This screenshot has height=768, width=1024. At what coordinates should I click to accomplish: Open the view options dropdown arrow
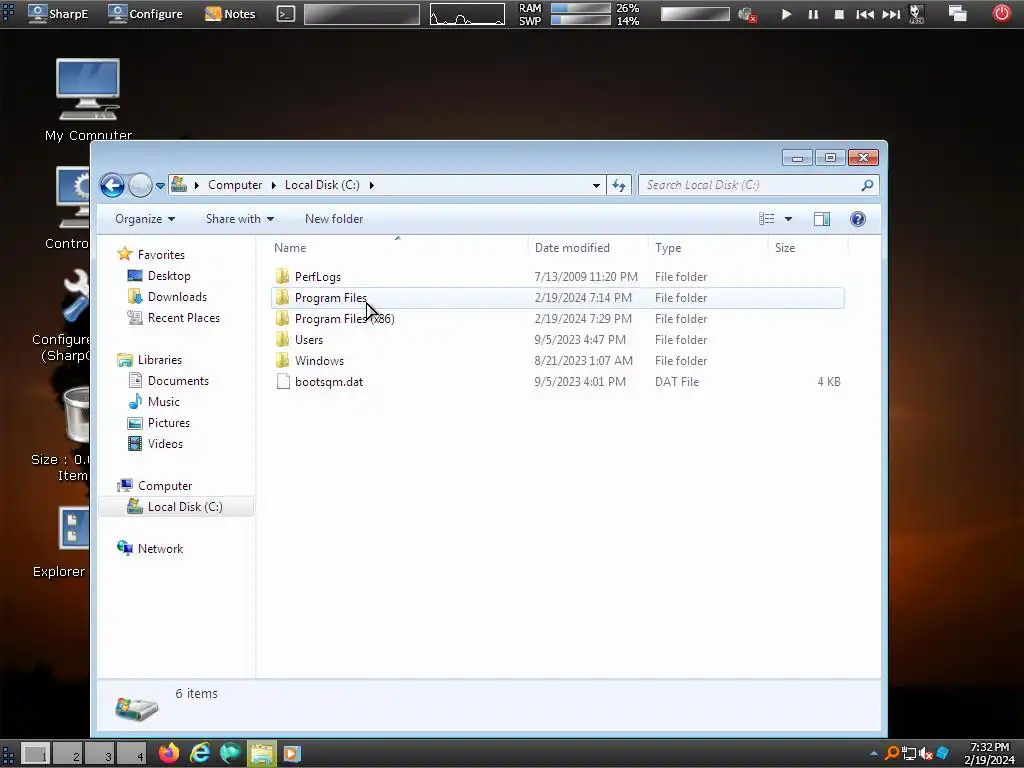[x=788, y=219]
